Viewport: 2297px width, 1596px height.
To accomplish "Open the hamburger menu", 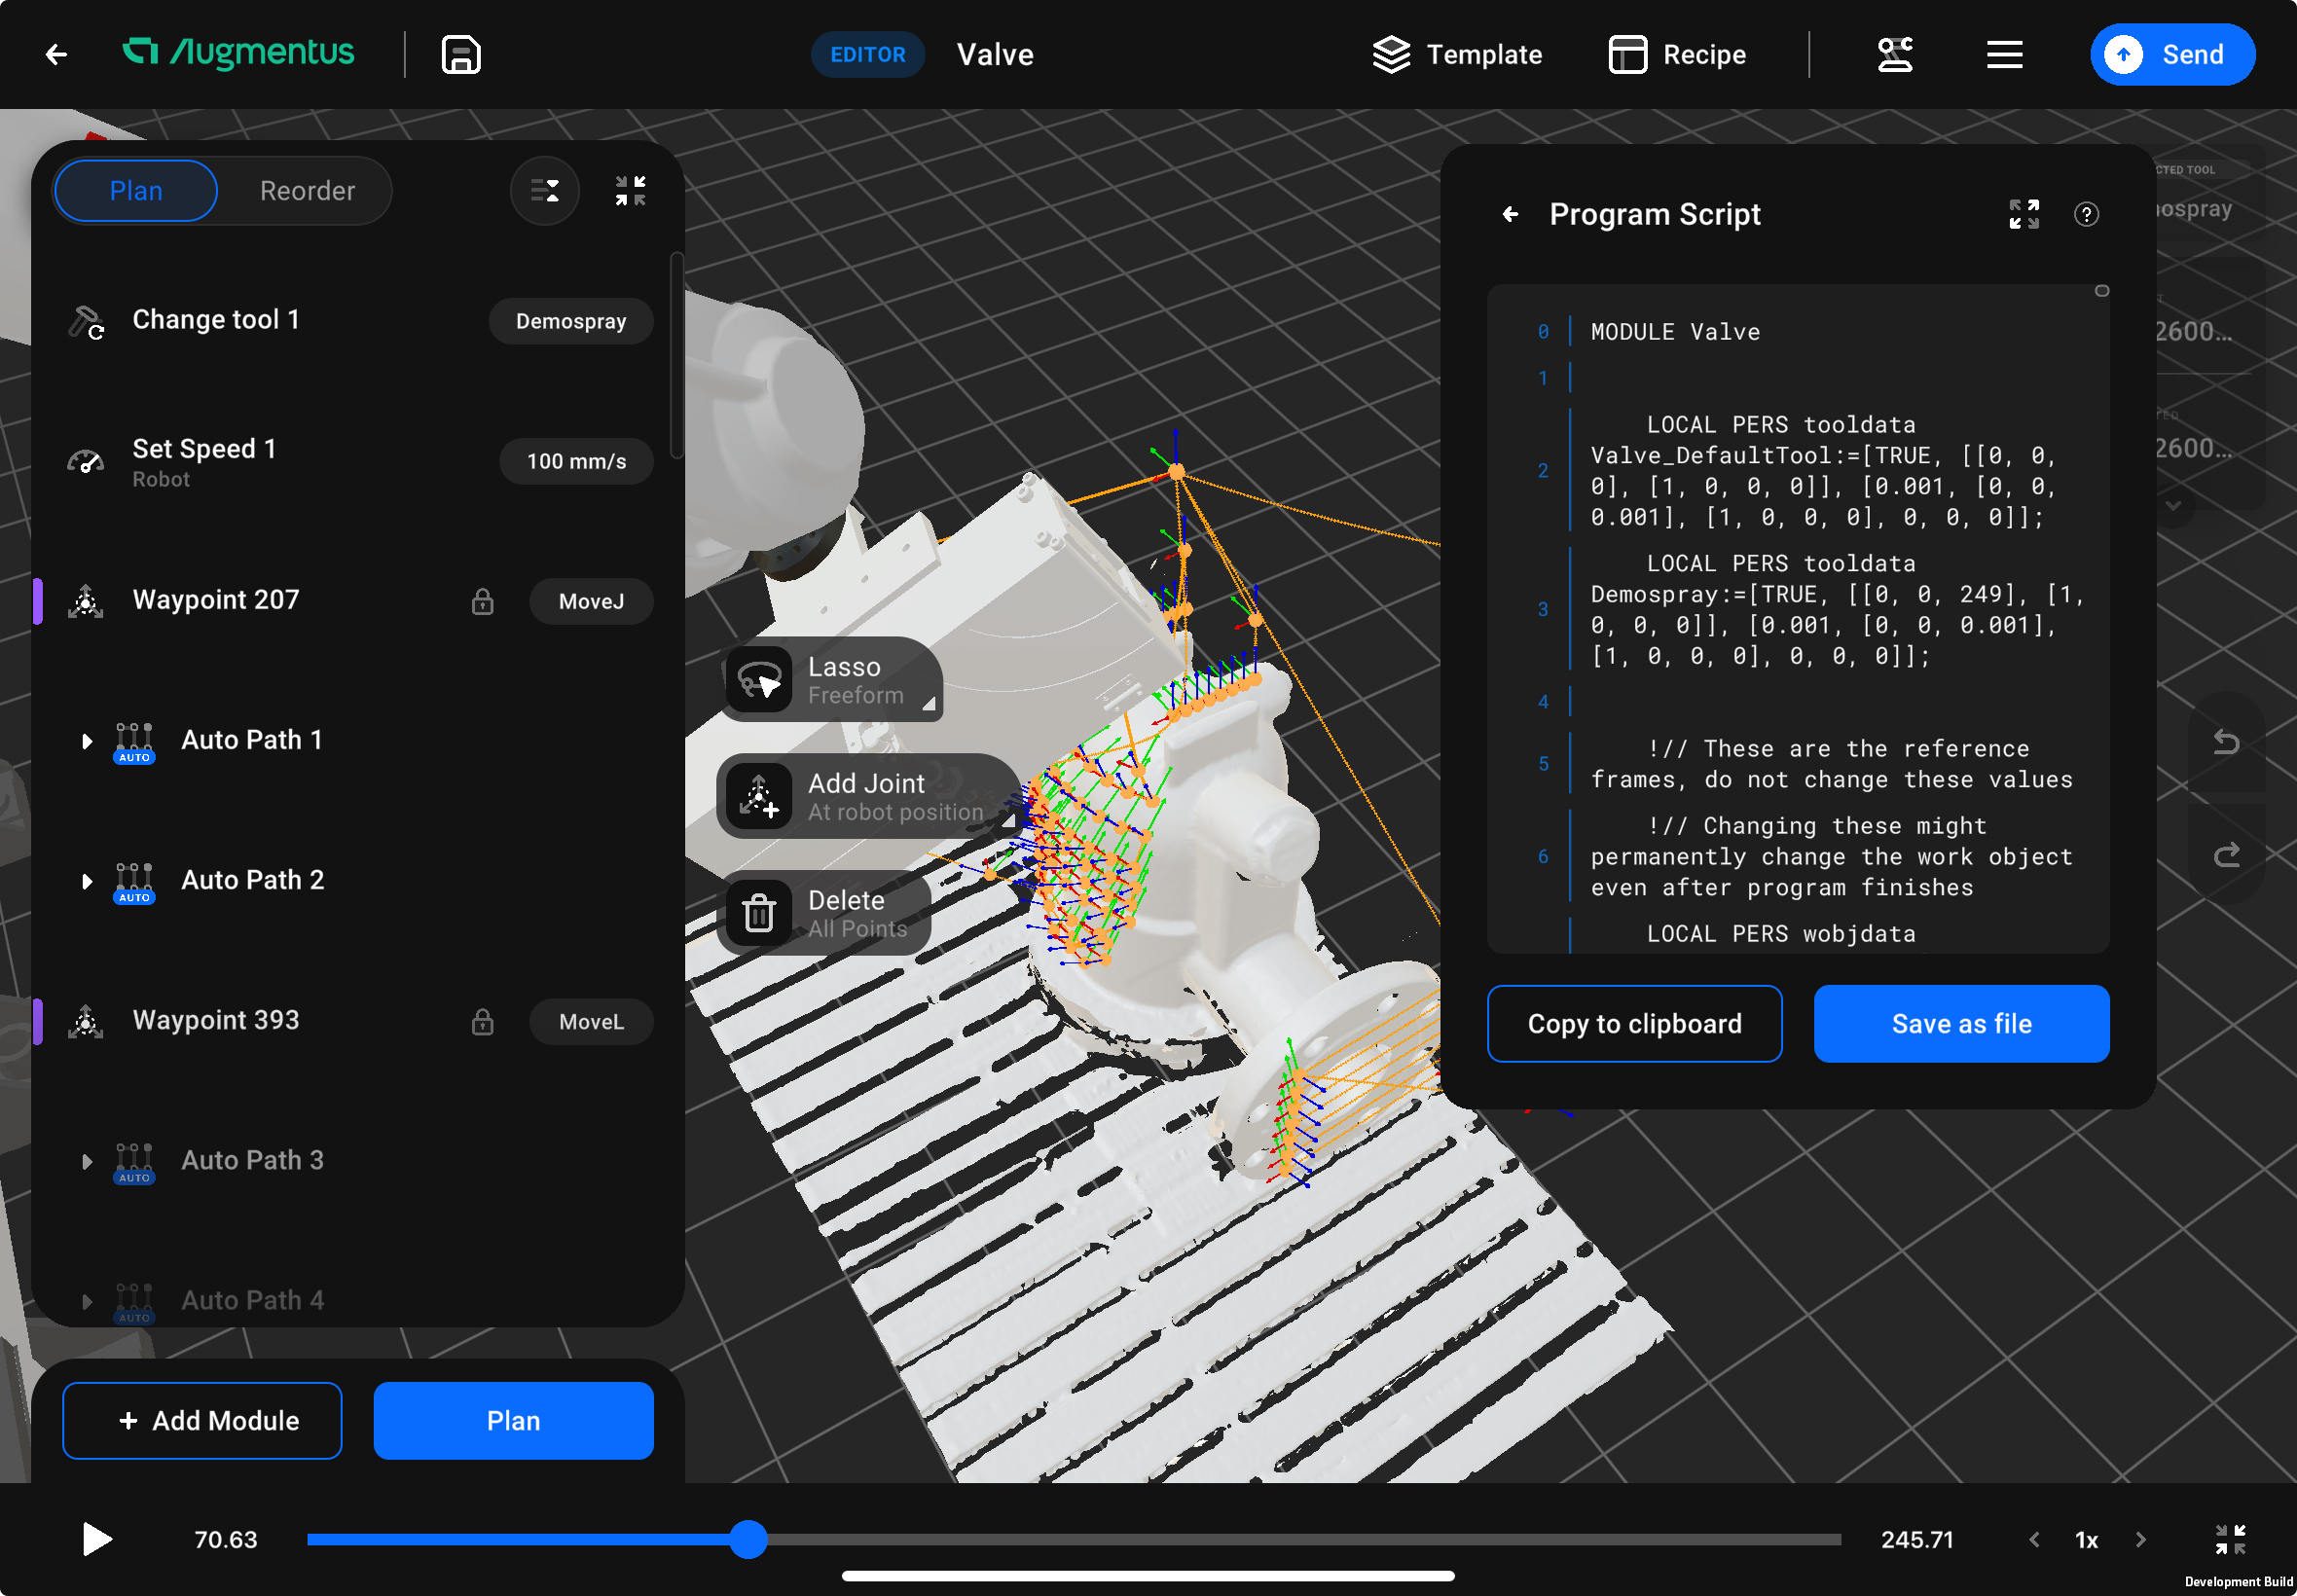I will pos(2004,55).
